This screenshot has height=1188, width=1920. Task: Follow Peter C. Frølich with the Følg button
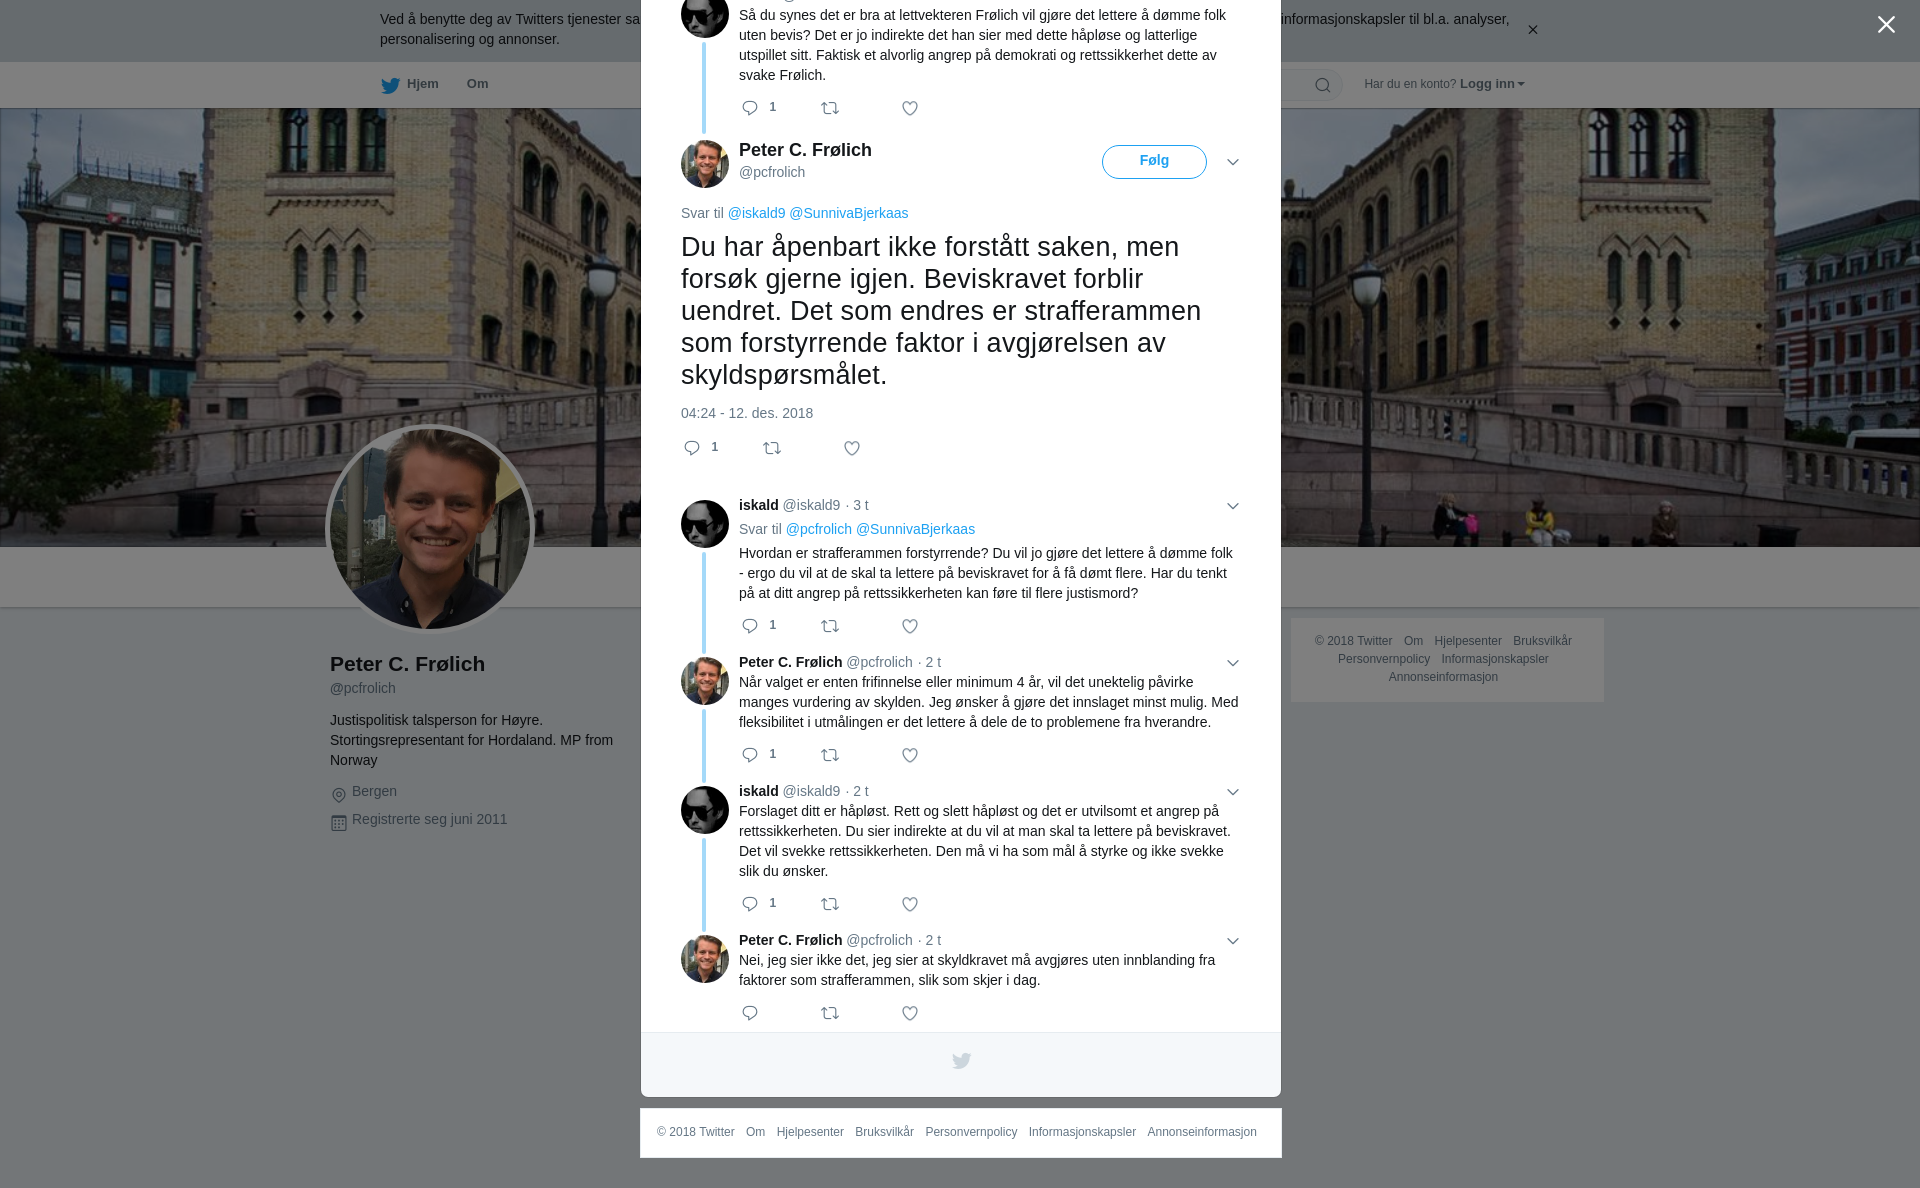[x=1154, y=162]
